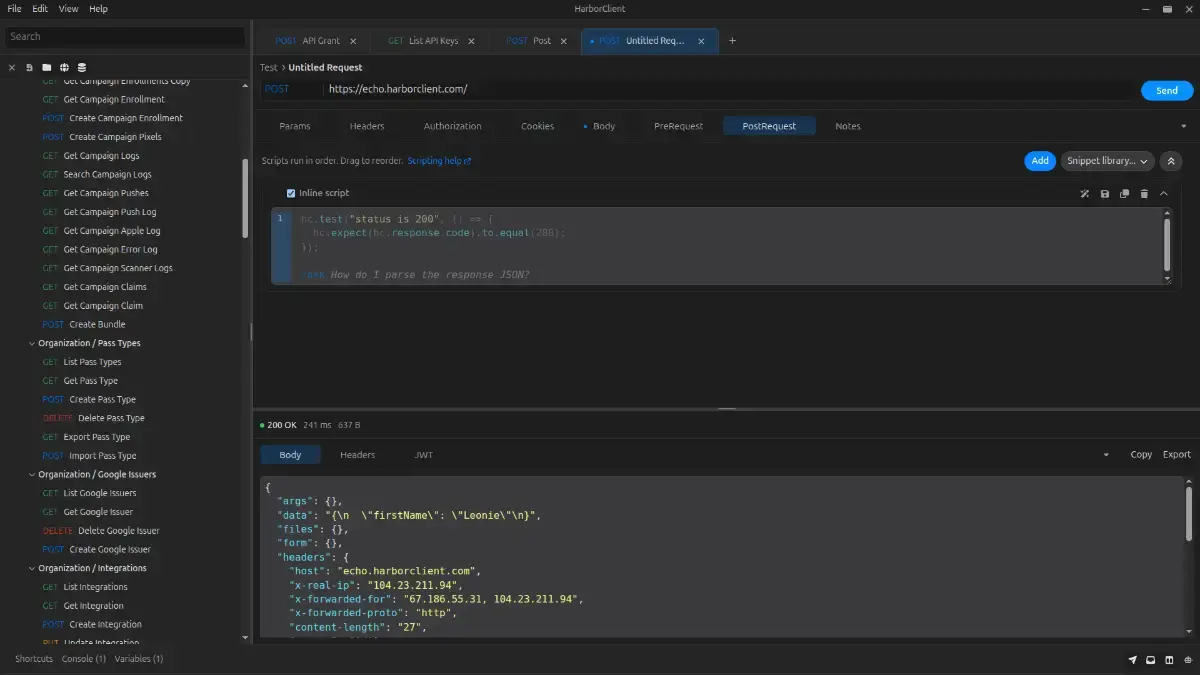
Task: Close the Untitled Request tab
Action: tap(701, 41)
